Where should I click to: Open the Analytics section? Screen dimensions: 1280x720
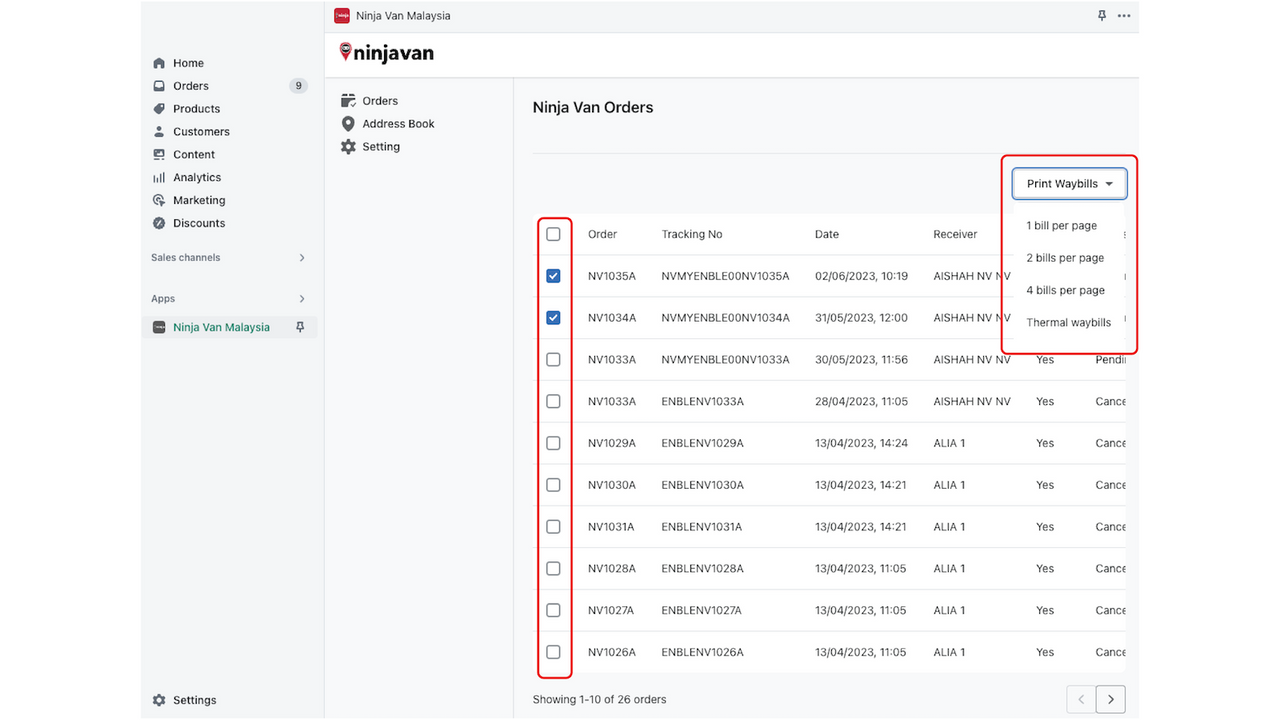tap(196, 177)
